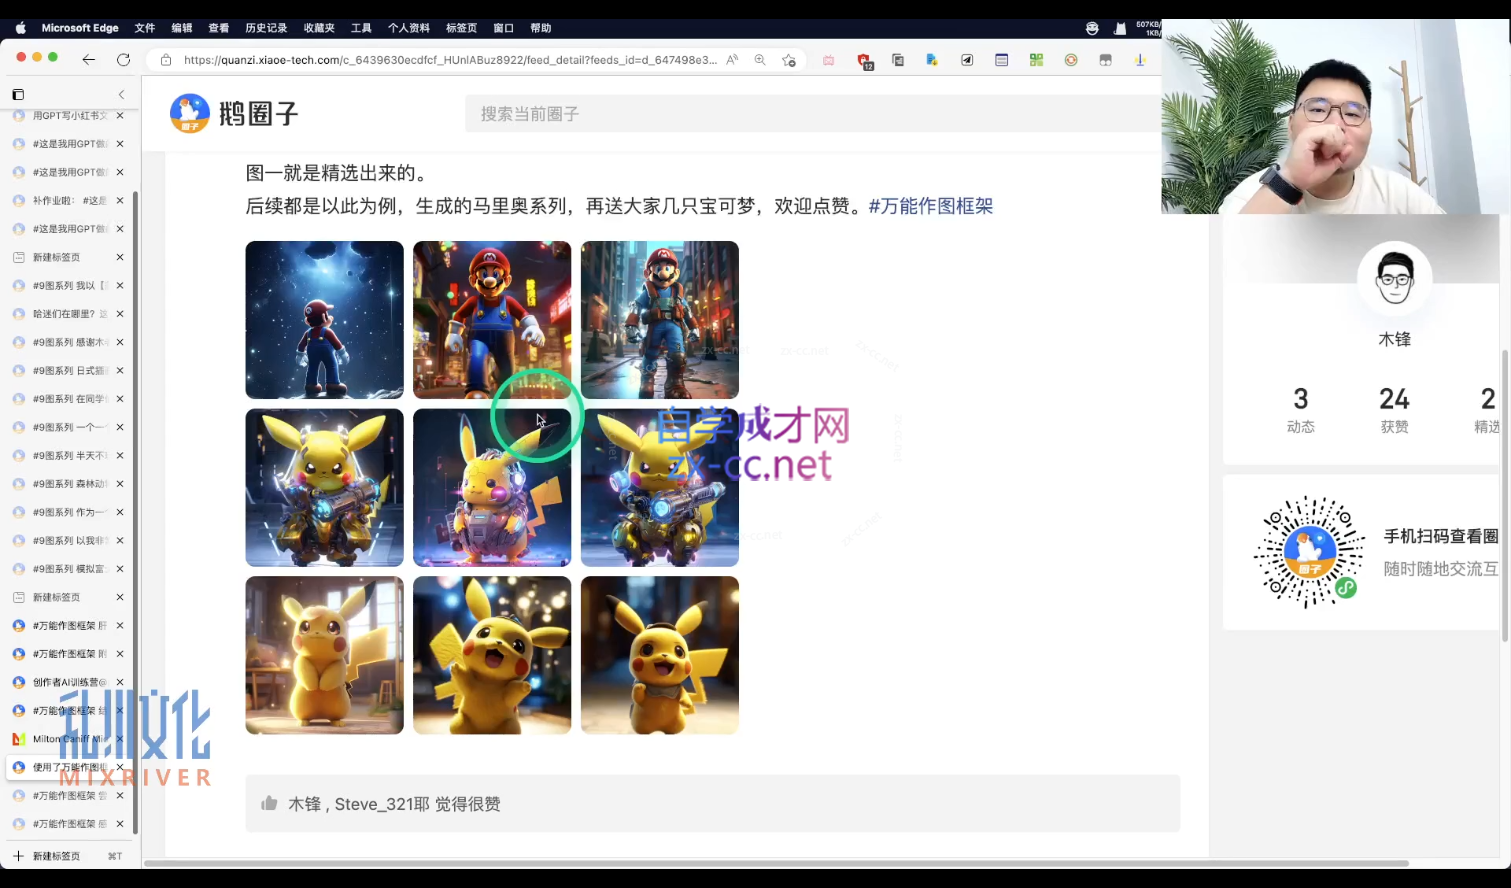Click the collections extension icon
The height and width of the screenshot is (888, 1511).
coord(898,60)
